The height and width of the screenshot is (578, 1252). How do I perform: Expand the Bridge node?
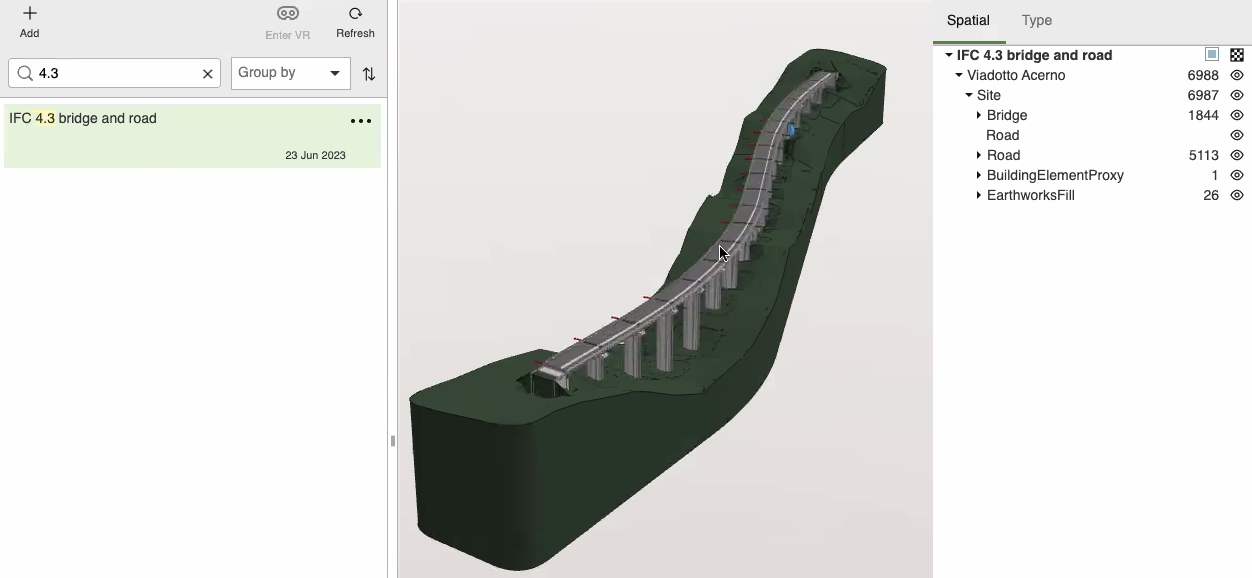(979, 116)
